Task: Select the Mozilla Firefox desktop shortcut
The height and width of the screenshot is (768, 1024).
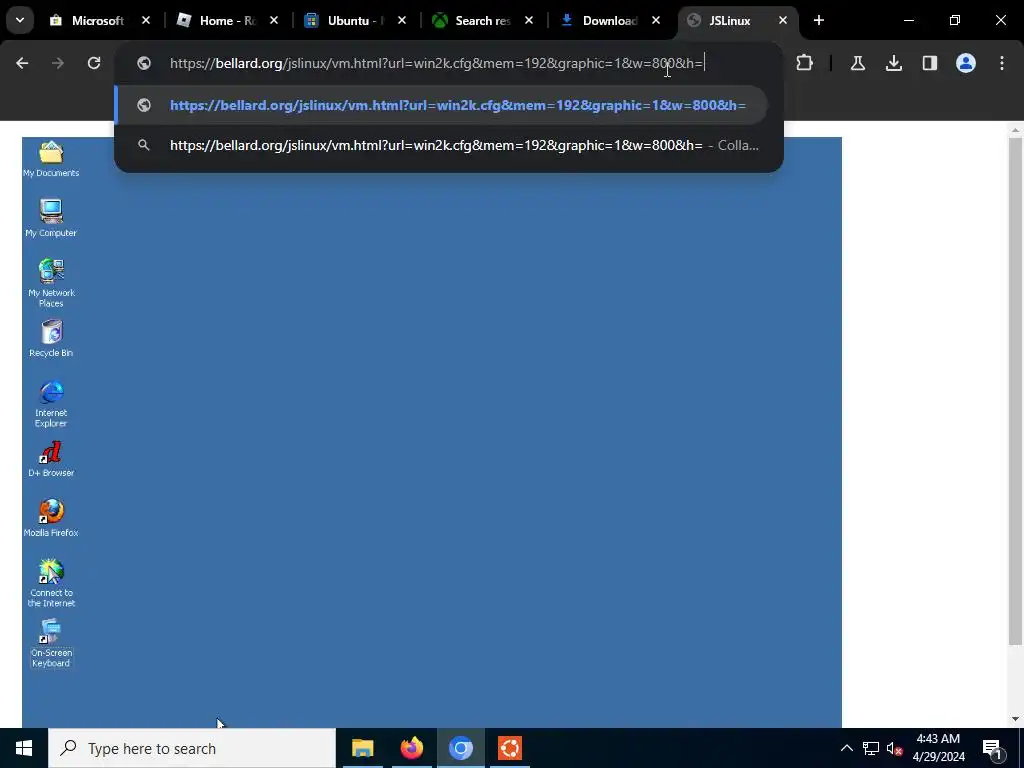Action: click(x=51, y=518)
